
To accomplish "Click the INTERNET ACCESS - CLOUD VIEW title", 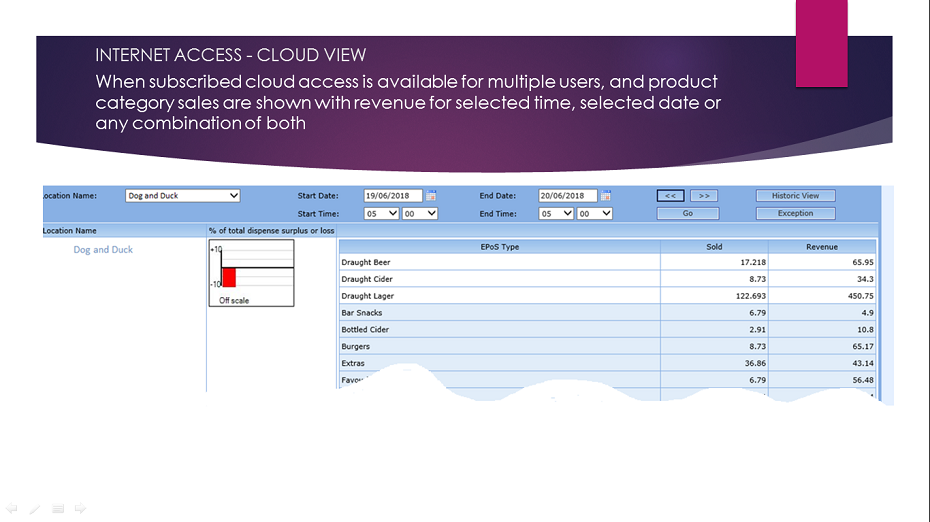I will tap(231, 55).
